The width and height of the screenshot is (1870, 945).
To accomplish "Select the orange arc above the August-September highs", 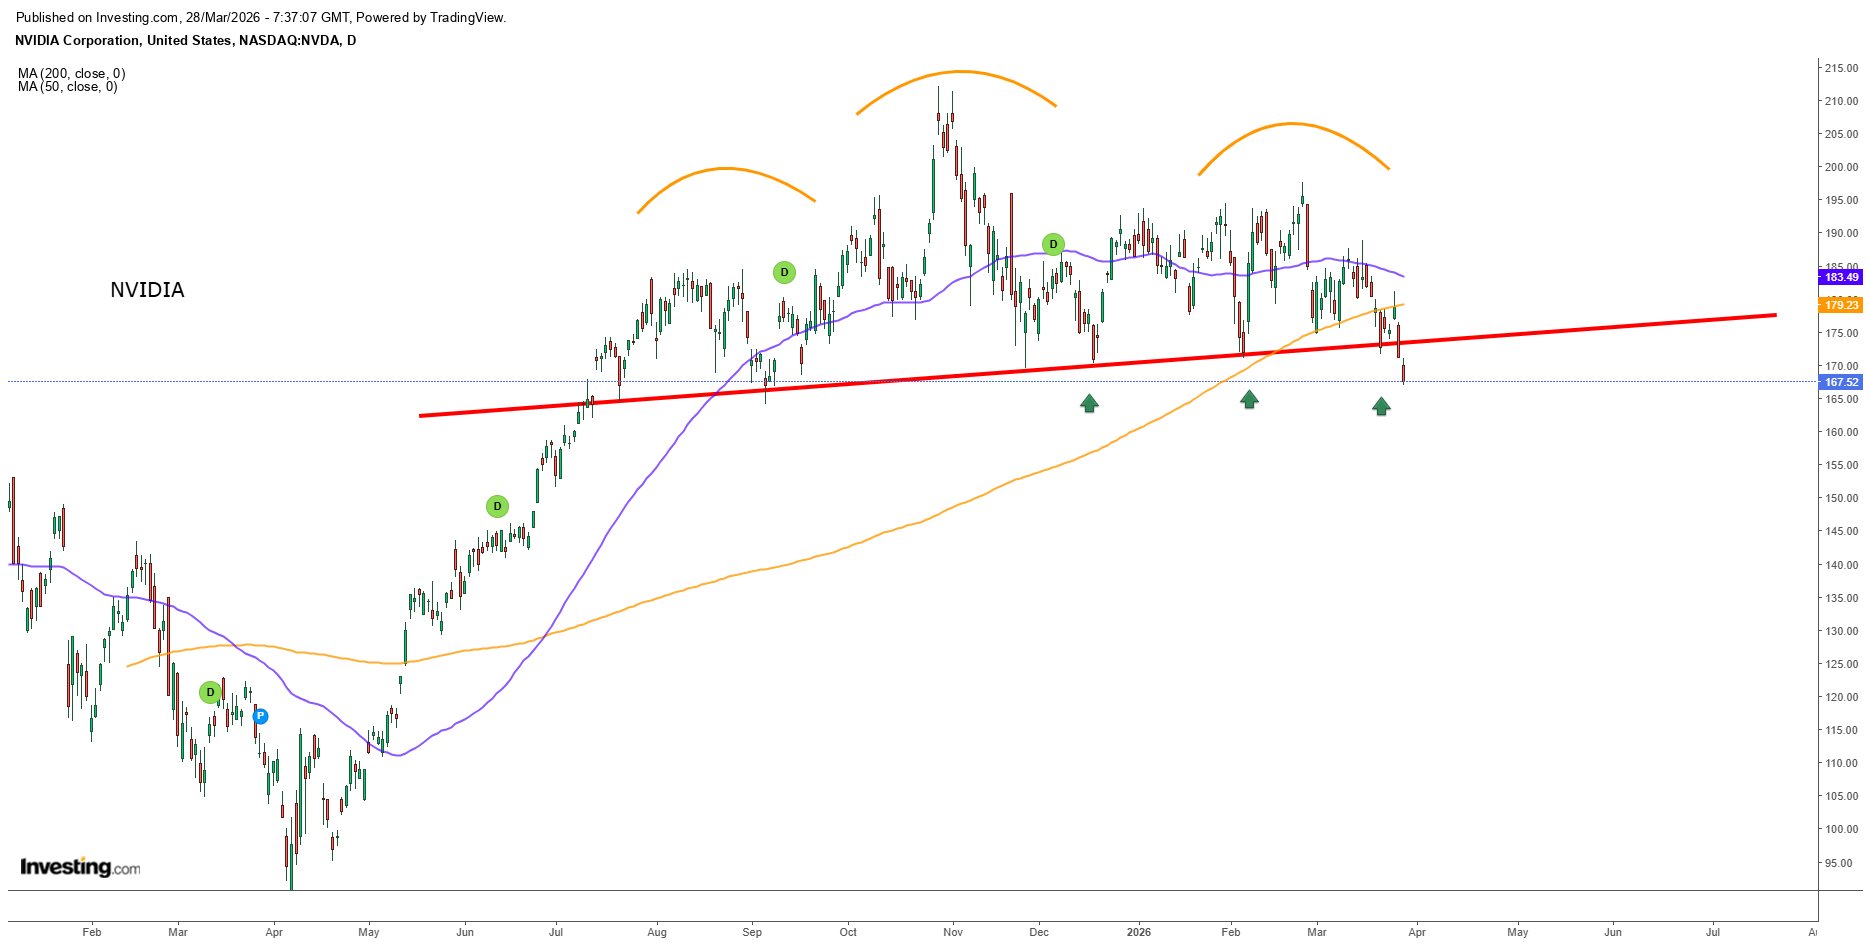I will (726, 169).
